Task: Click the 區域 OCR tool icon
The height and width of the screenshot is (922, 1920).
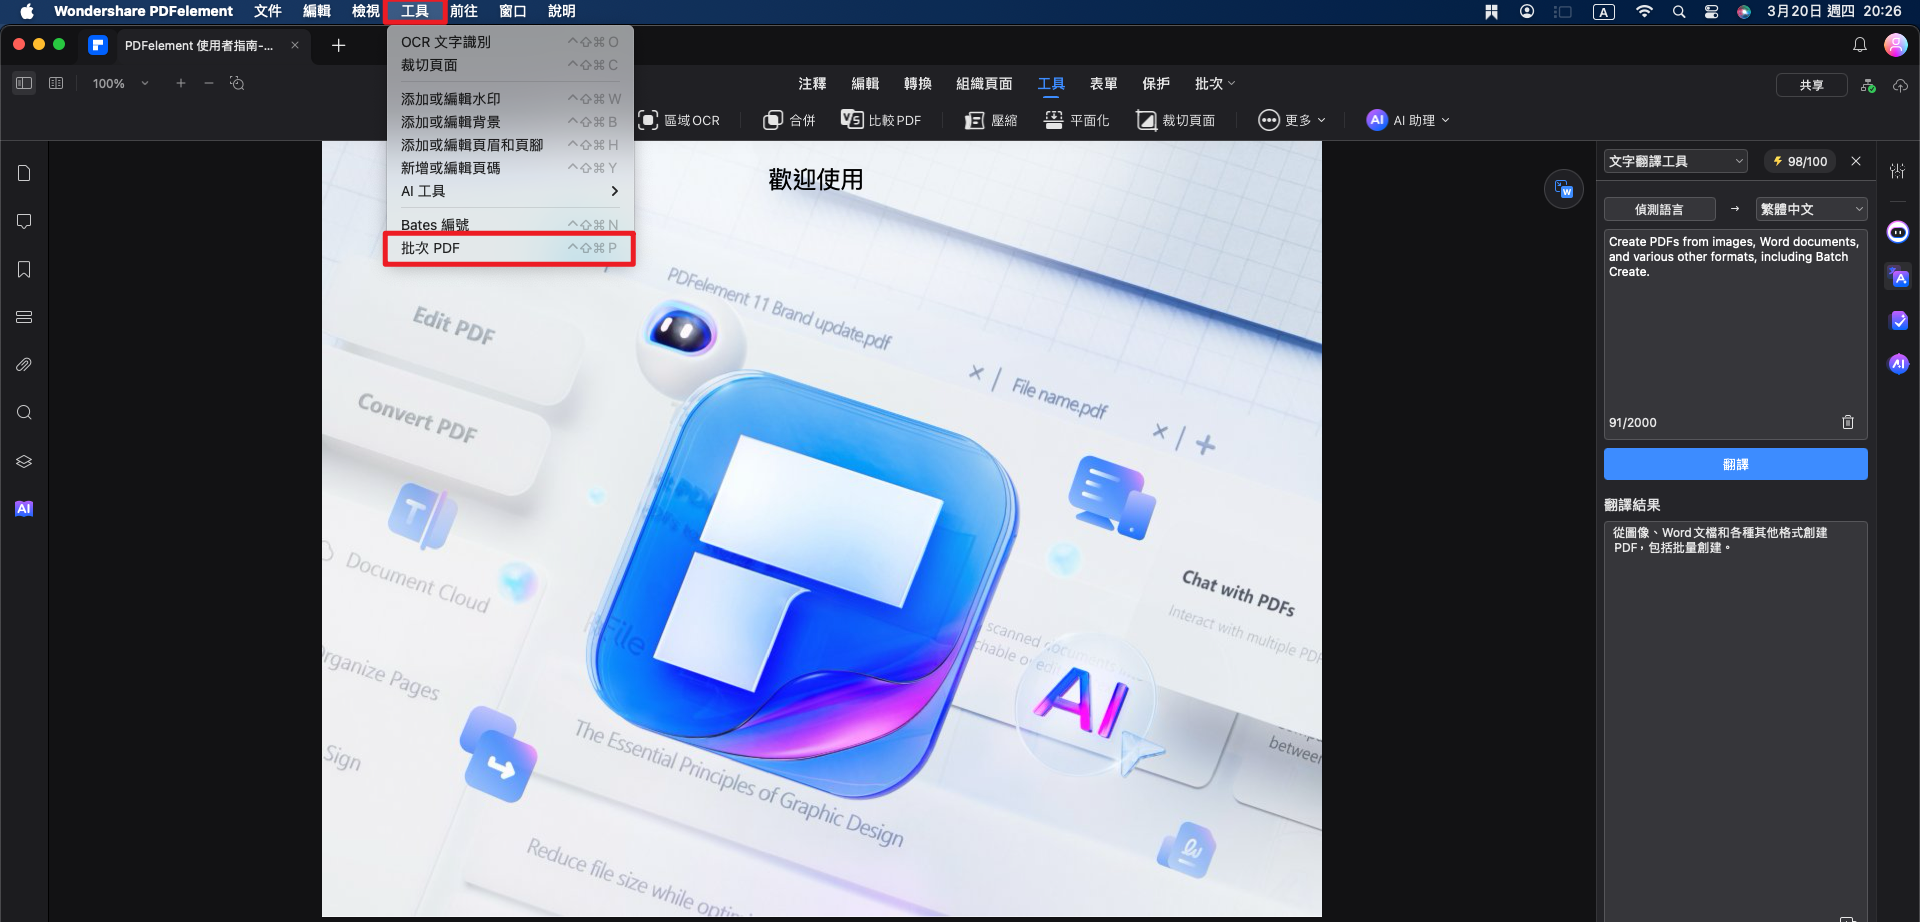Action: pyautogui.click(x=648, y=120)
